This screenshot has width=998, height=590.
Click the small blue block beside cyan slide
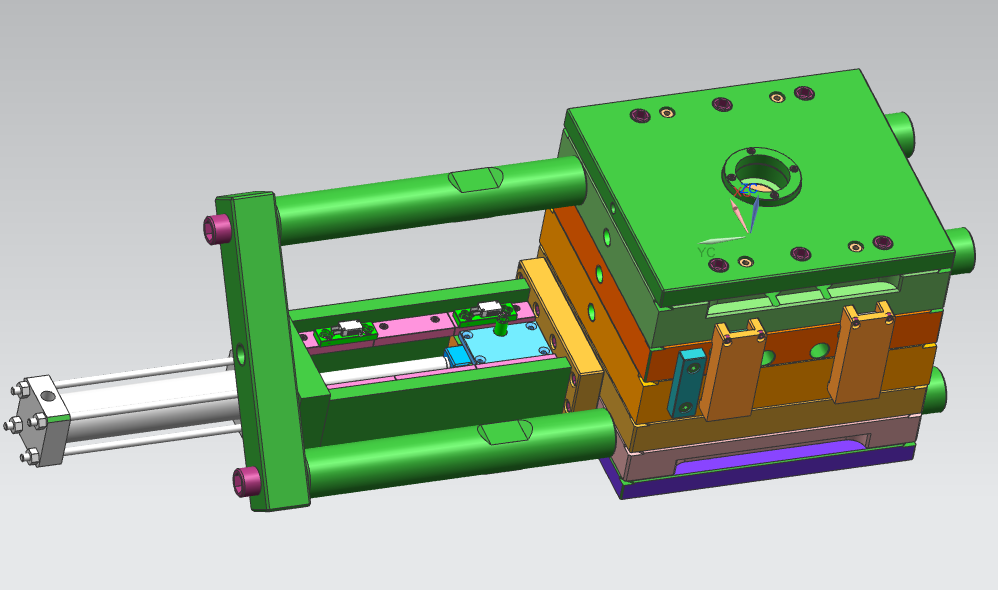(456, 356)
